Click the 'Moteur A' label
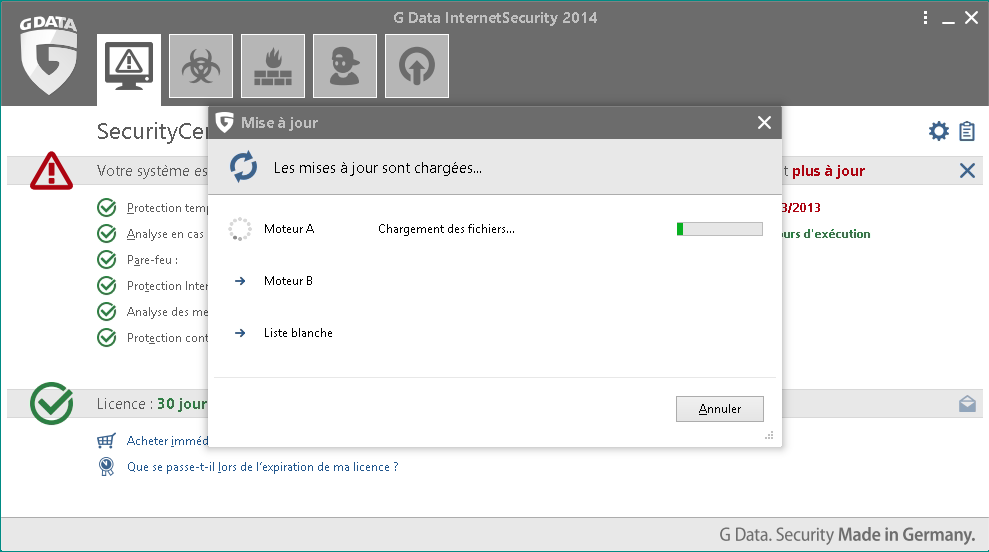 tap(289, 229)
